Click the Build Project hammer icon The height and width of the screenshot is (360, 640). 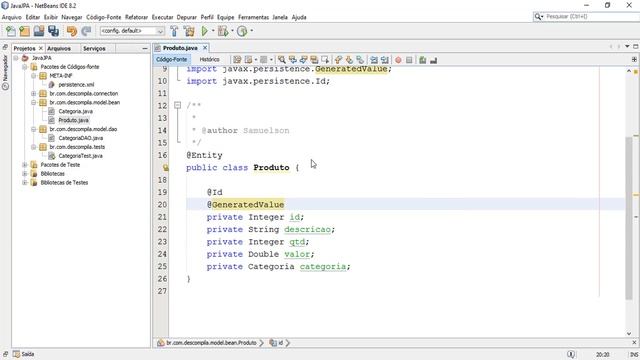click(x=174, y=31)
